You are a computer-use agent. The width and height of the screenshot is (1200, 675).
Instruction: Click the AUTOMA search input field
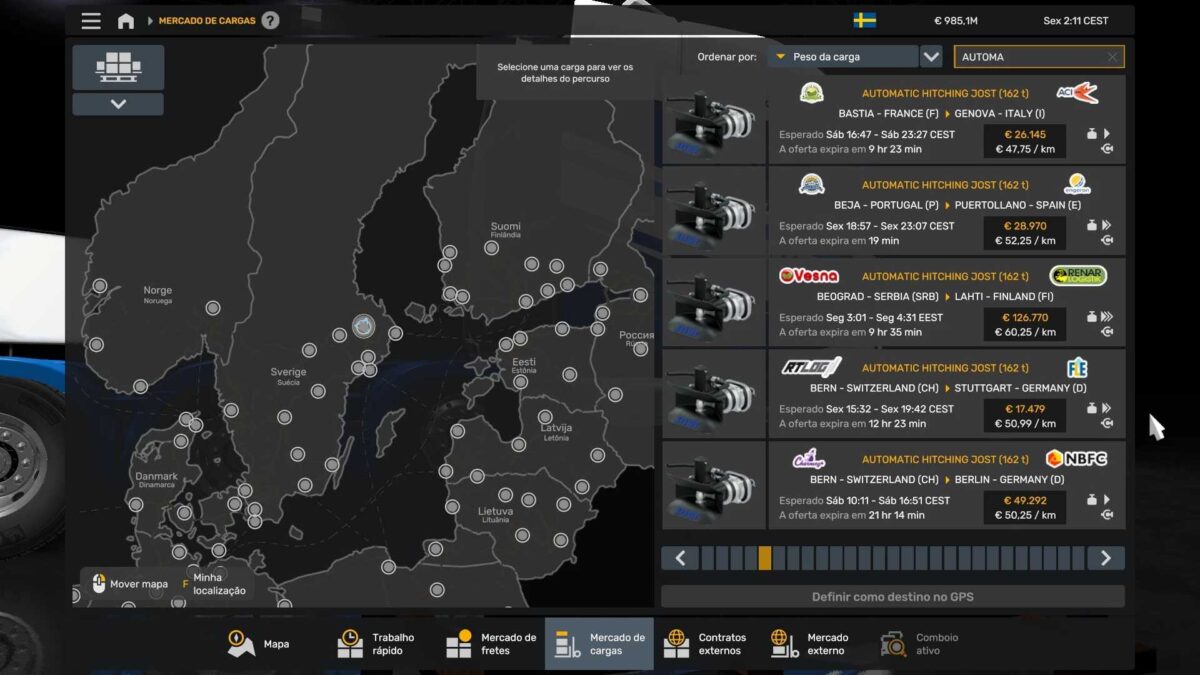point(1028,57)
